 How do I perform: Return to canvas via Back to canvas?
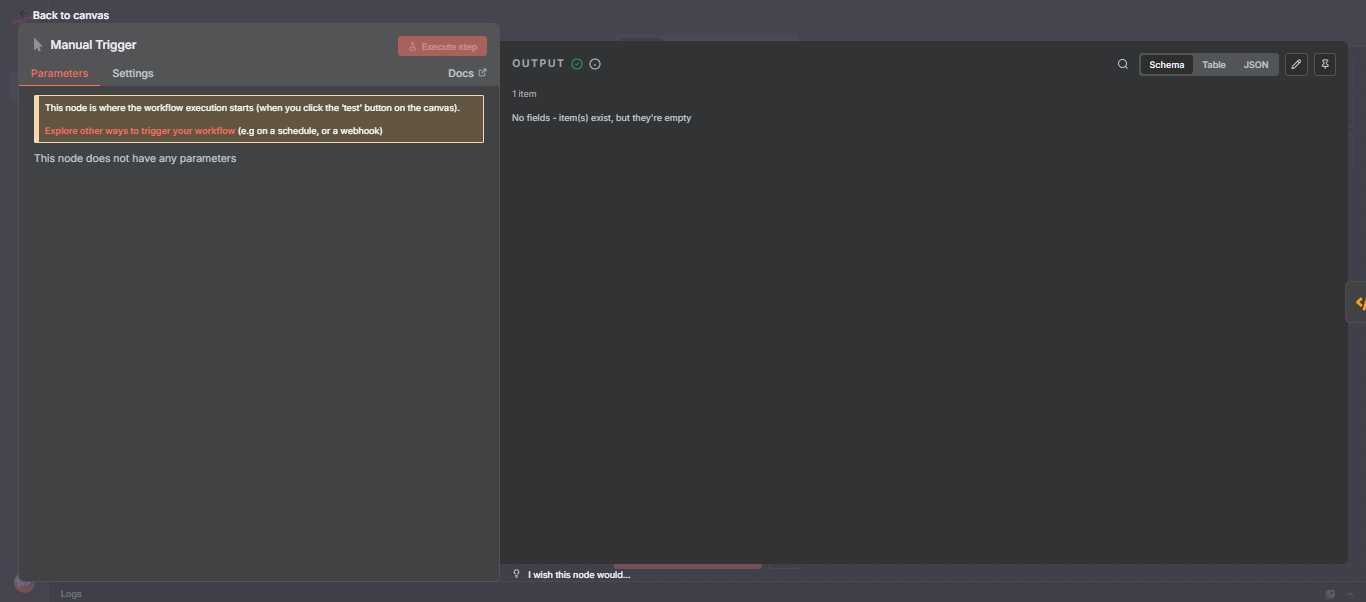pos(69,15)
